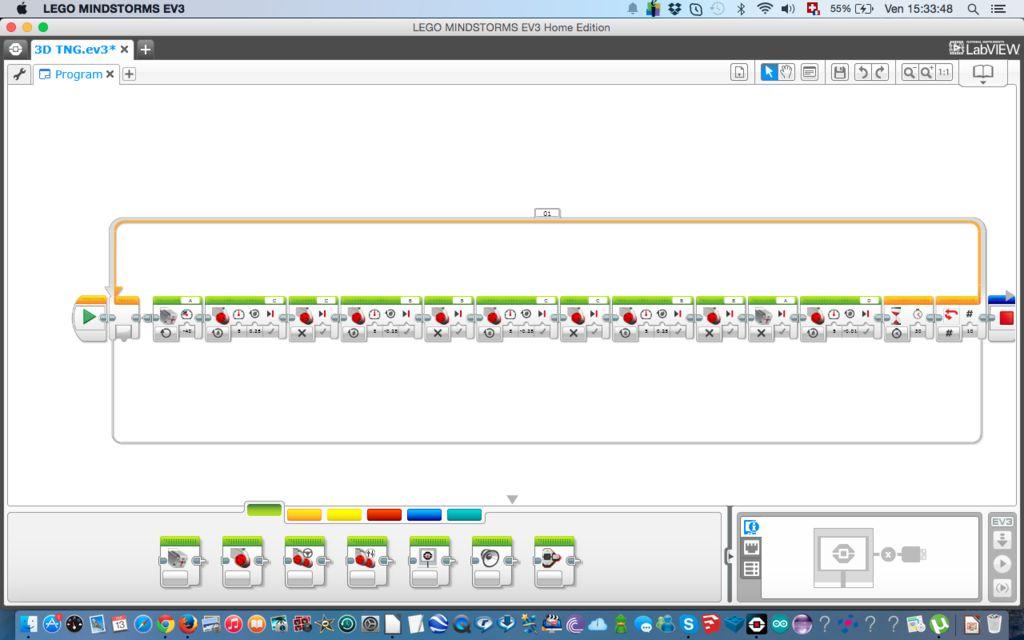
Task: Open project properties wrench icon
Action: click(x=19, y=74)
